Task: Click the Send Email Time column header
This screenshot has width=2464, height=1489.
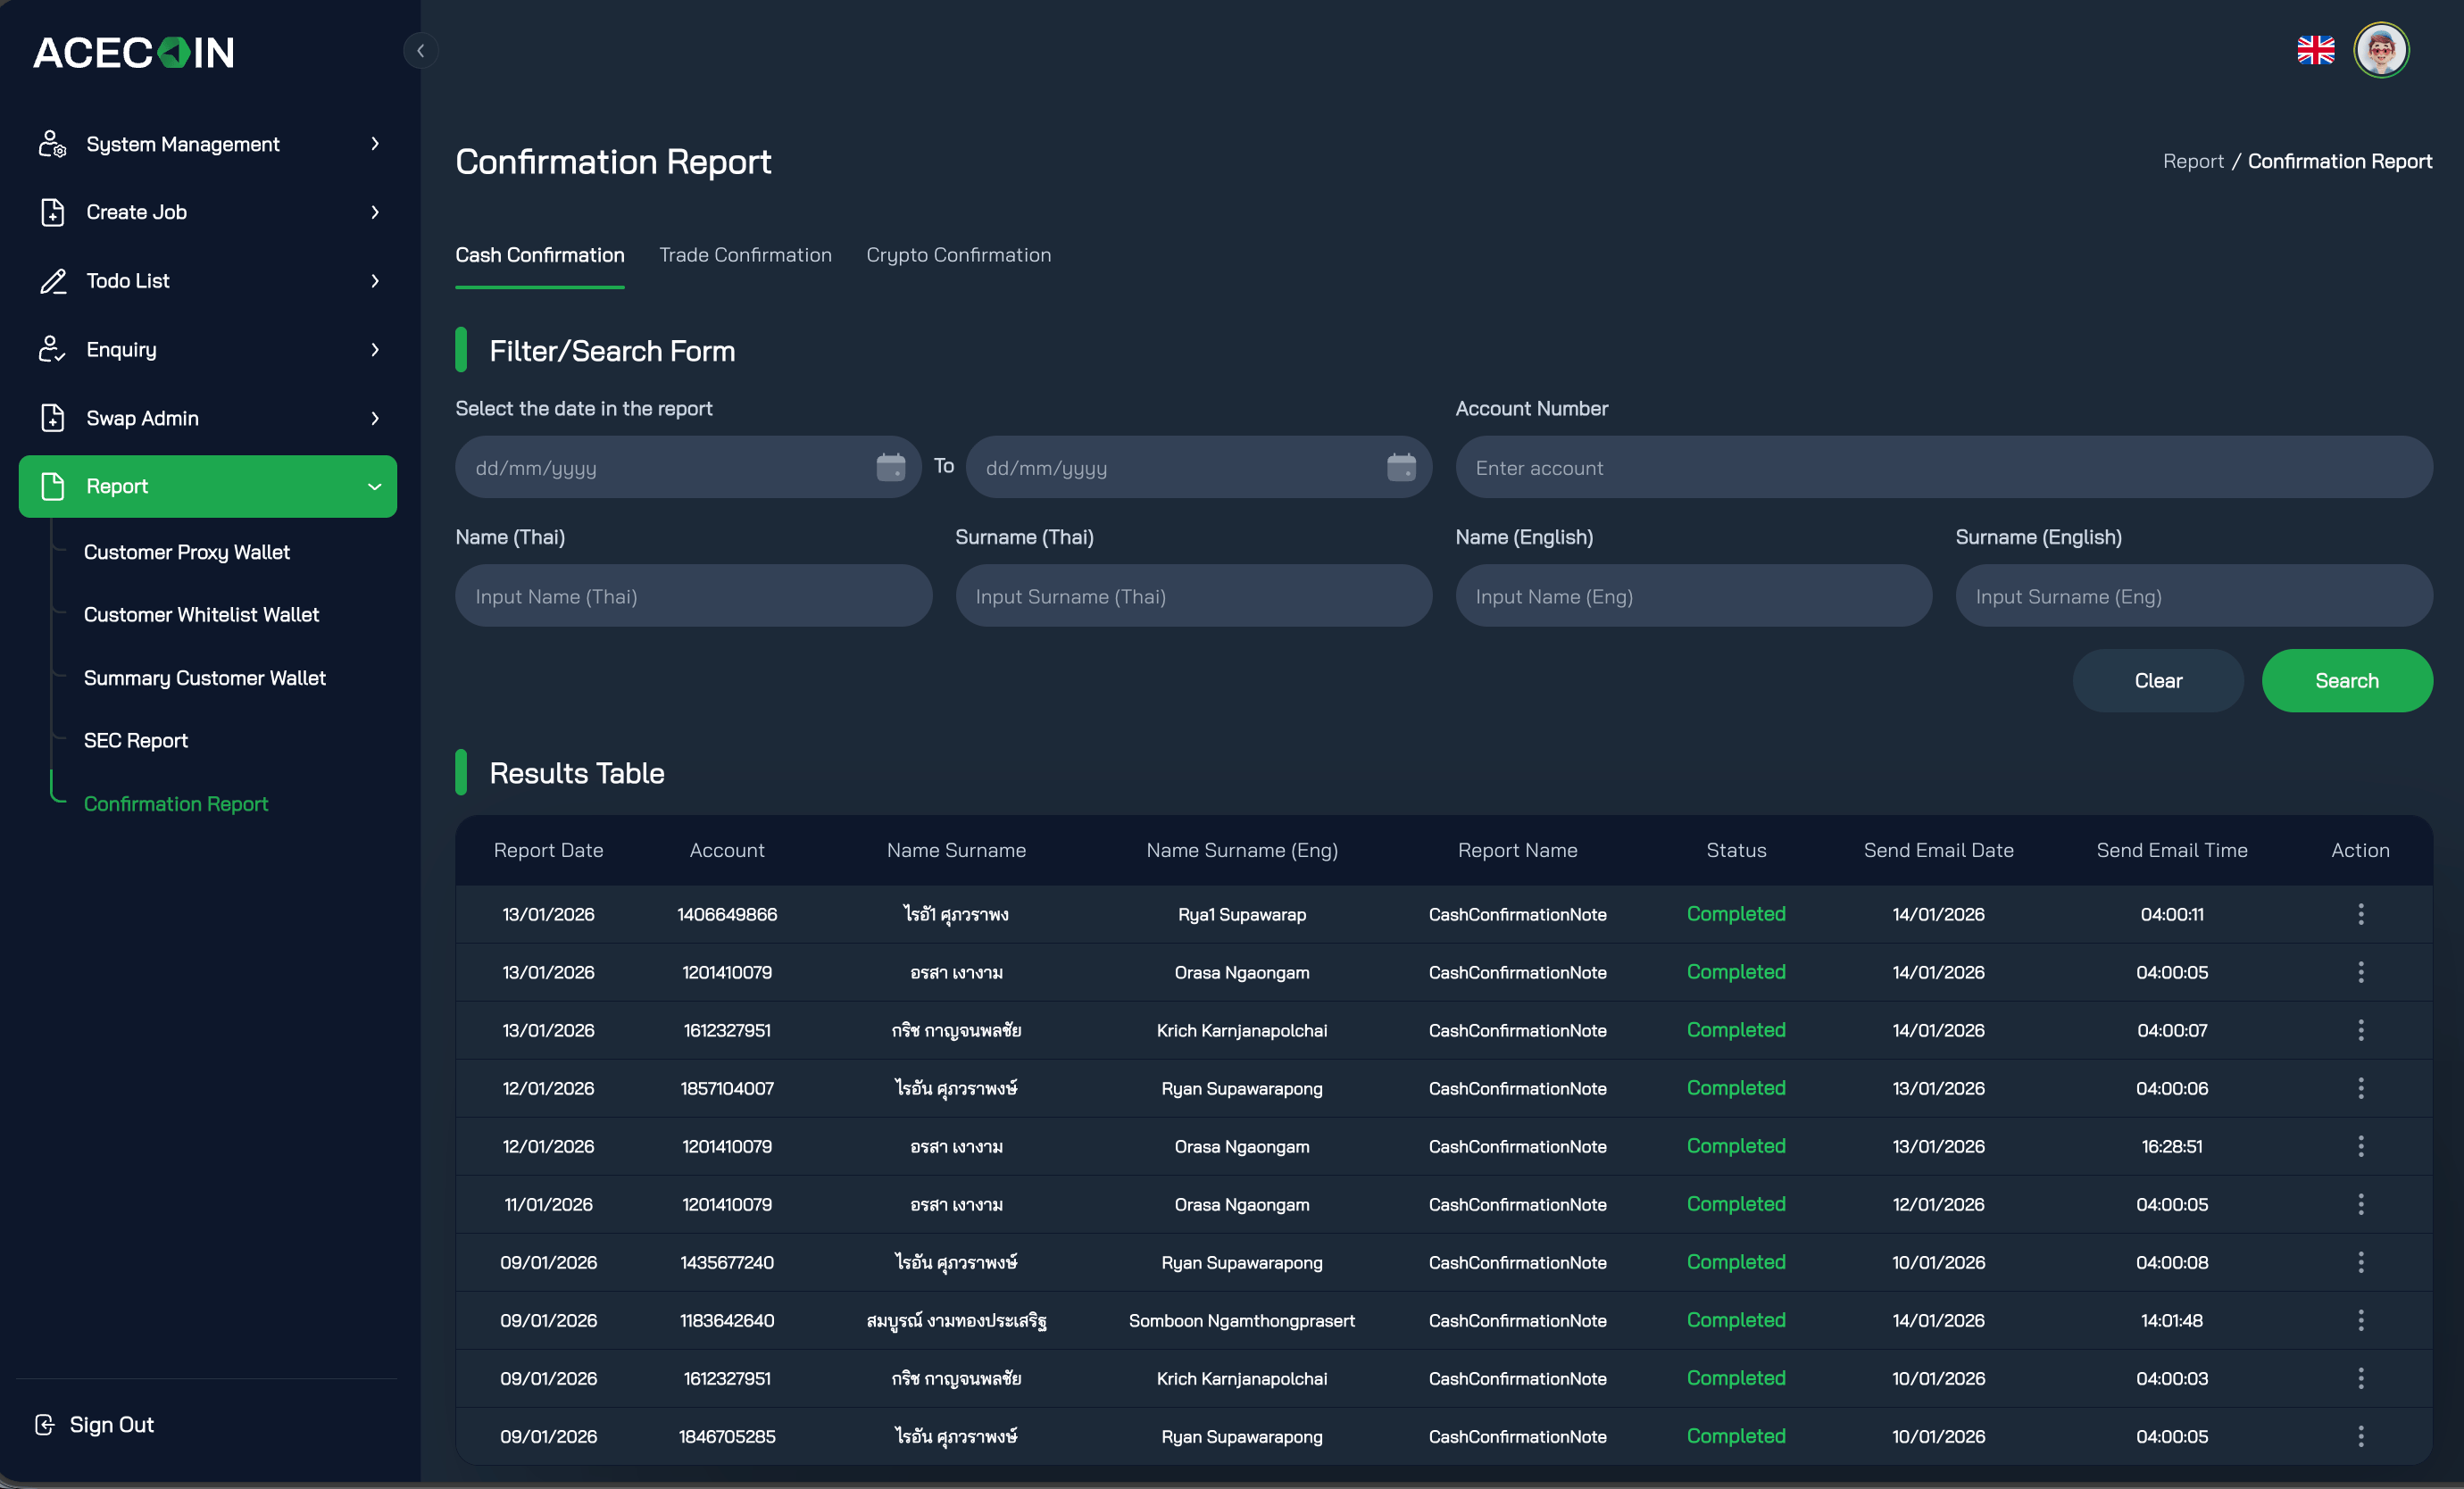Action: coord(2172,850)
